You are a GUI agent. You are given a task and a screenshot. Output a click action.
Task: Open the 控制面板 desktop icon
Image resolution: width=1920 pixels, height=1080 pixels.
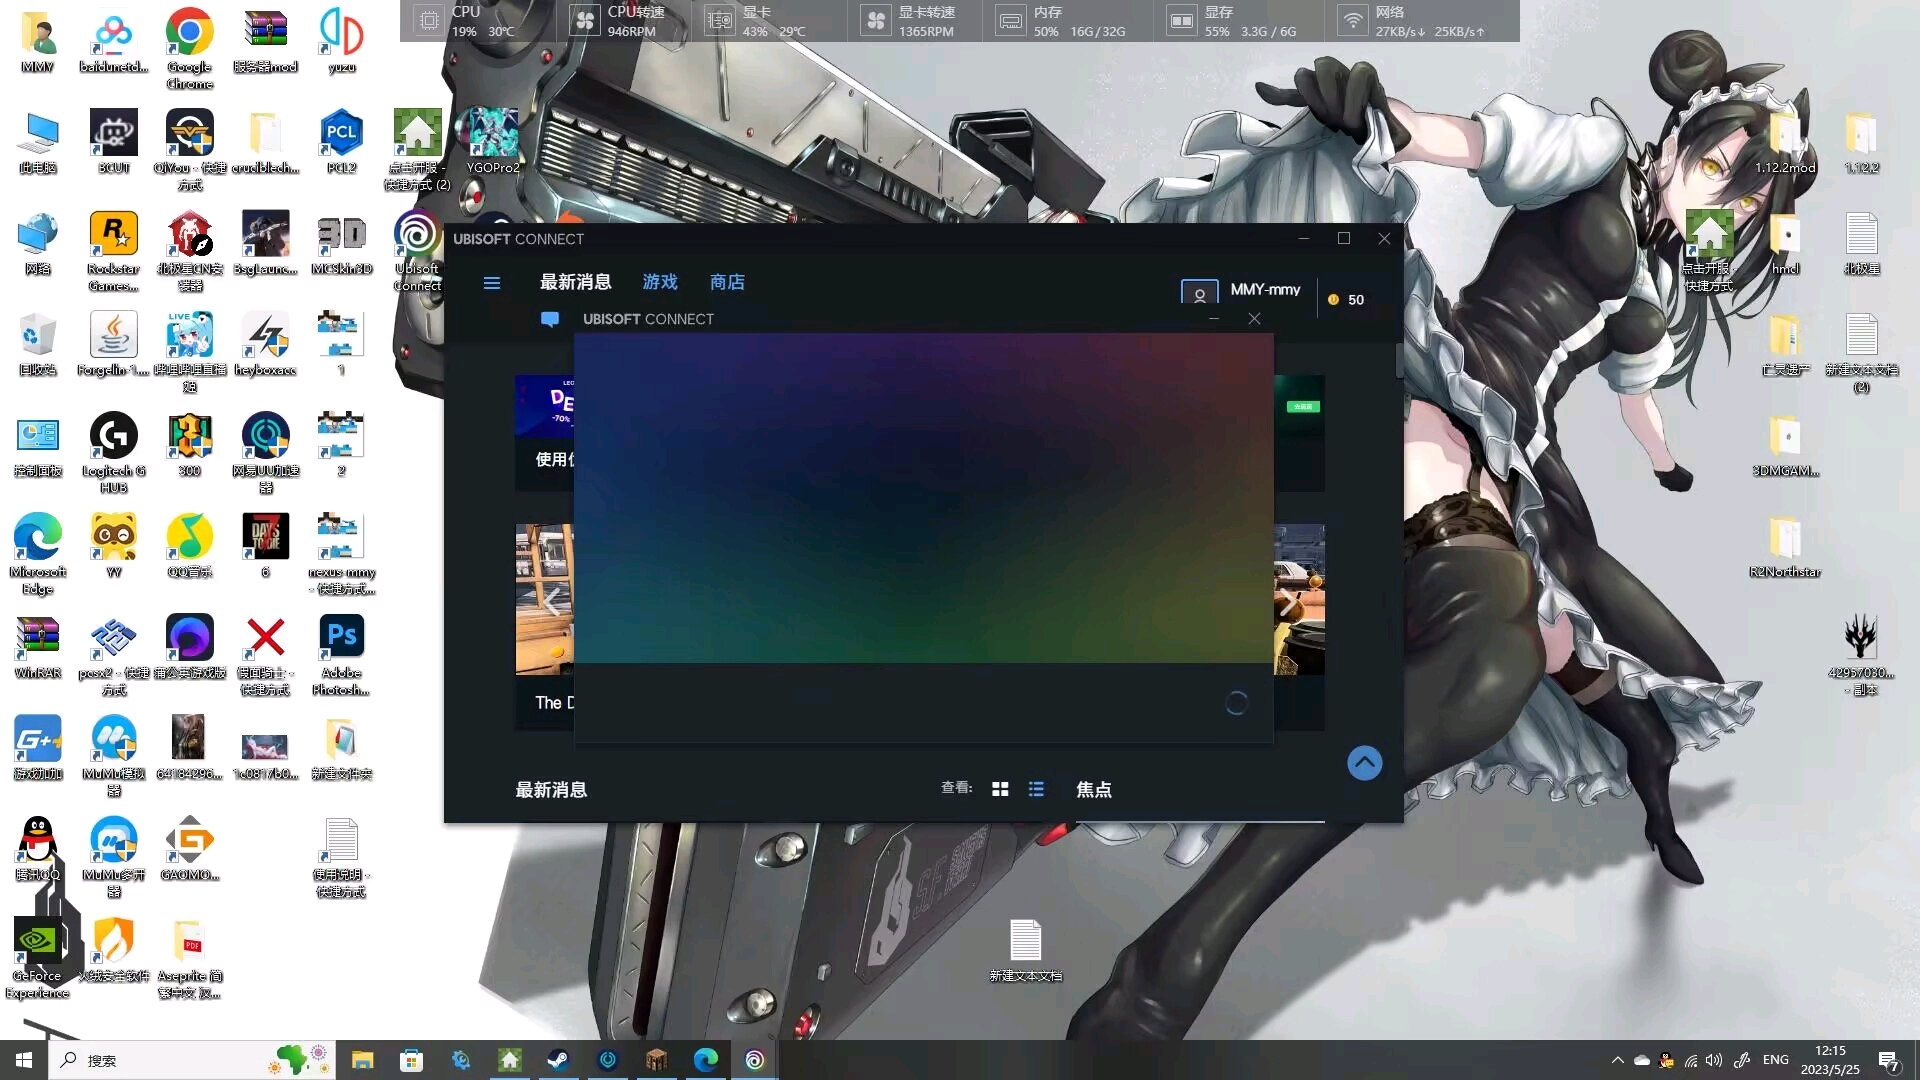37,444
